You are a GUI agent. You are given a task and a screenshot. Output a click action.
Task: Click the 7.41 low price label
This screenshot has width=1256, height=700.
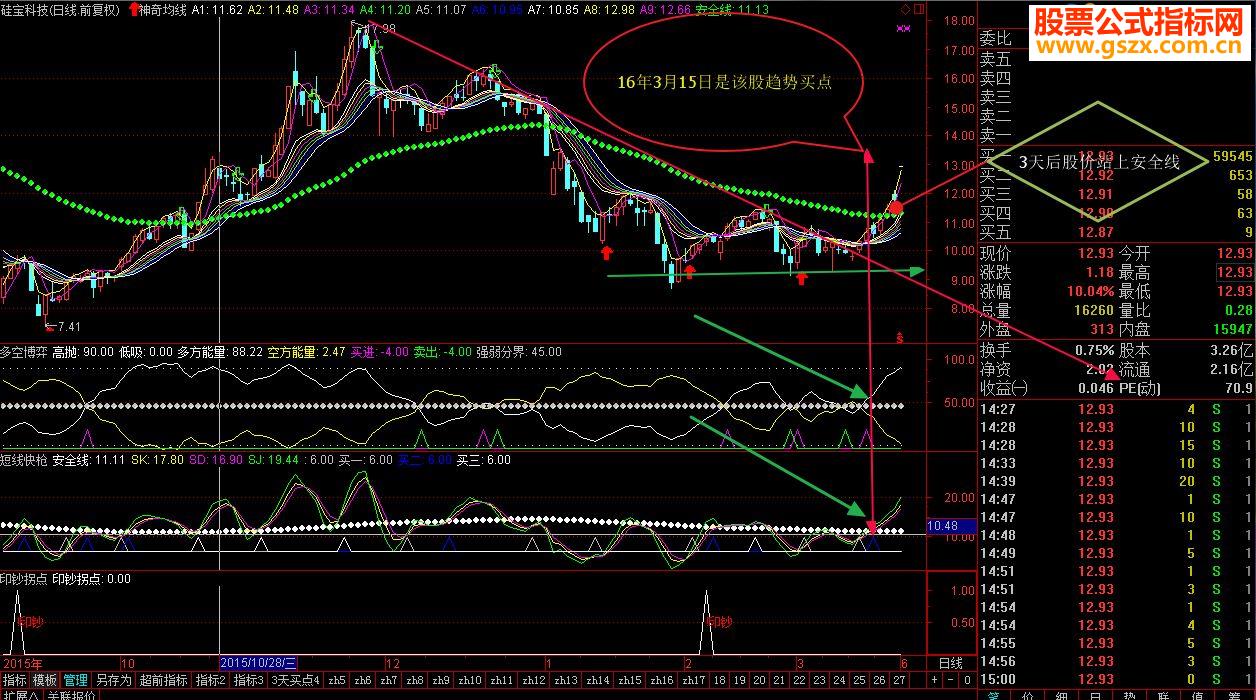pyautogui.click(x=68, y=327)
